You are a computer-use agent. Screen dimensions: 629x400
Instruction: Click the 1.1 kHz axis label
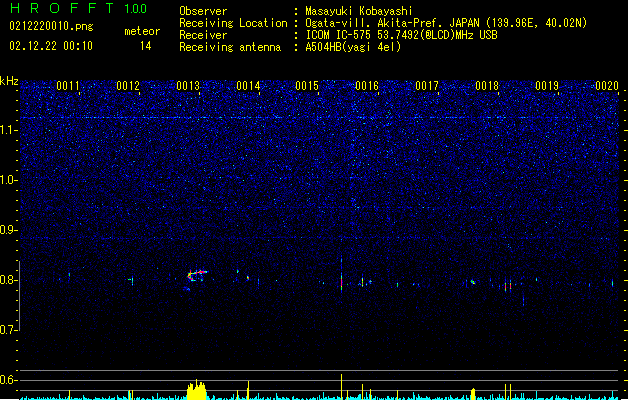pyautogui.click(x=9, y=130)
